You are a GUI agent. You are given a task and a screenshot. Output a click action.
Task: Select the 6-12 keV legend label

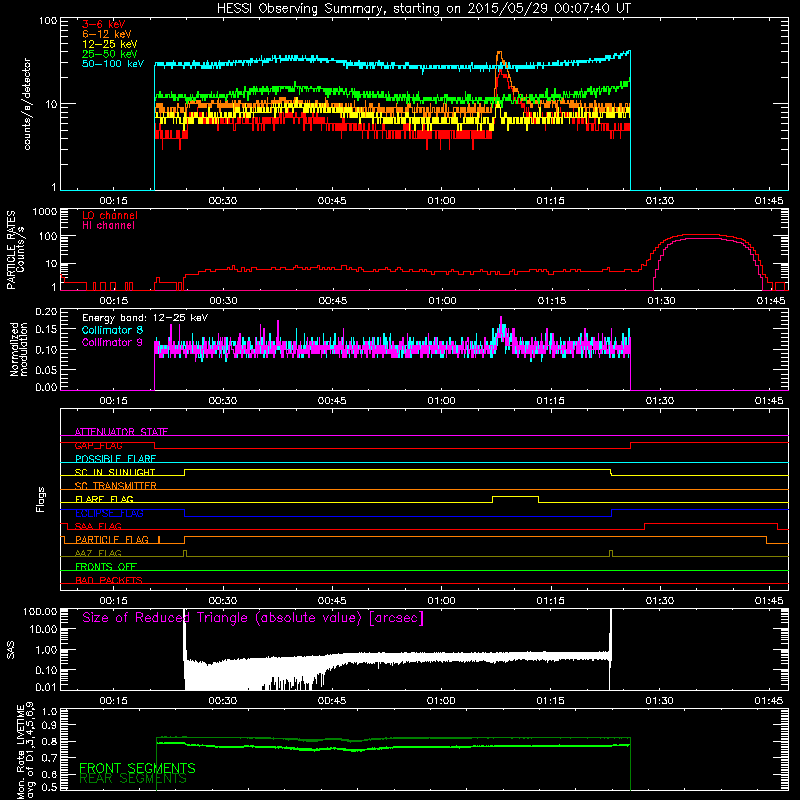click(106, 34)
